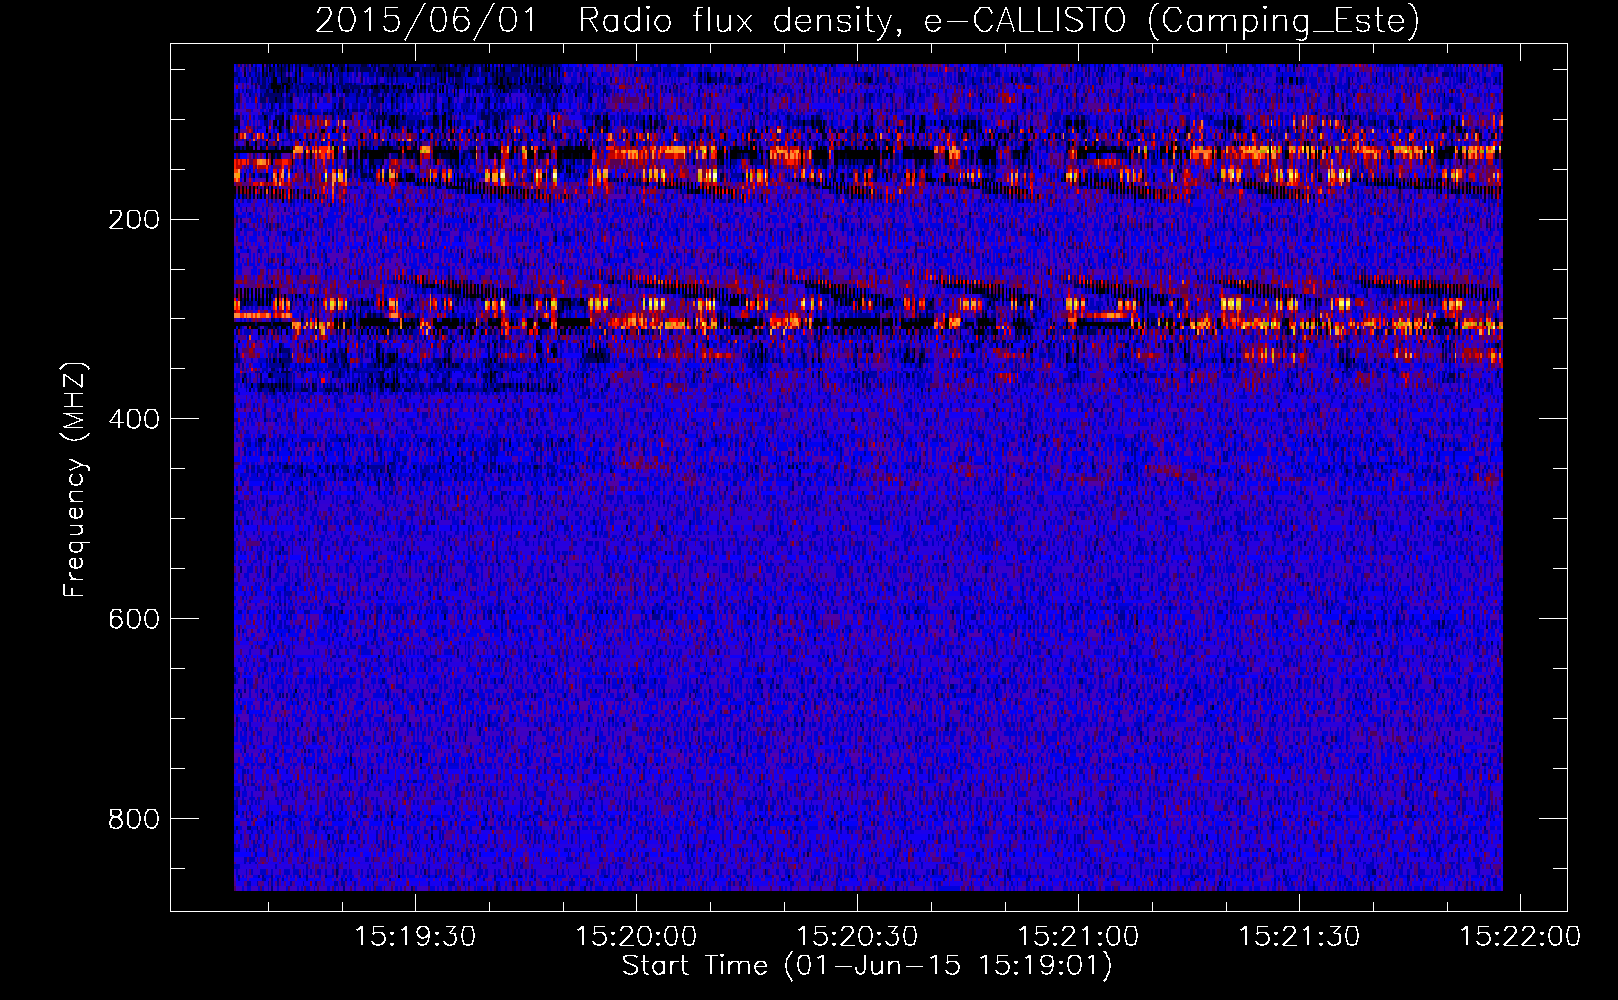
Task: Select the '800' frequency axis label
Action: tap(133, 819)
